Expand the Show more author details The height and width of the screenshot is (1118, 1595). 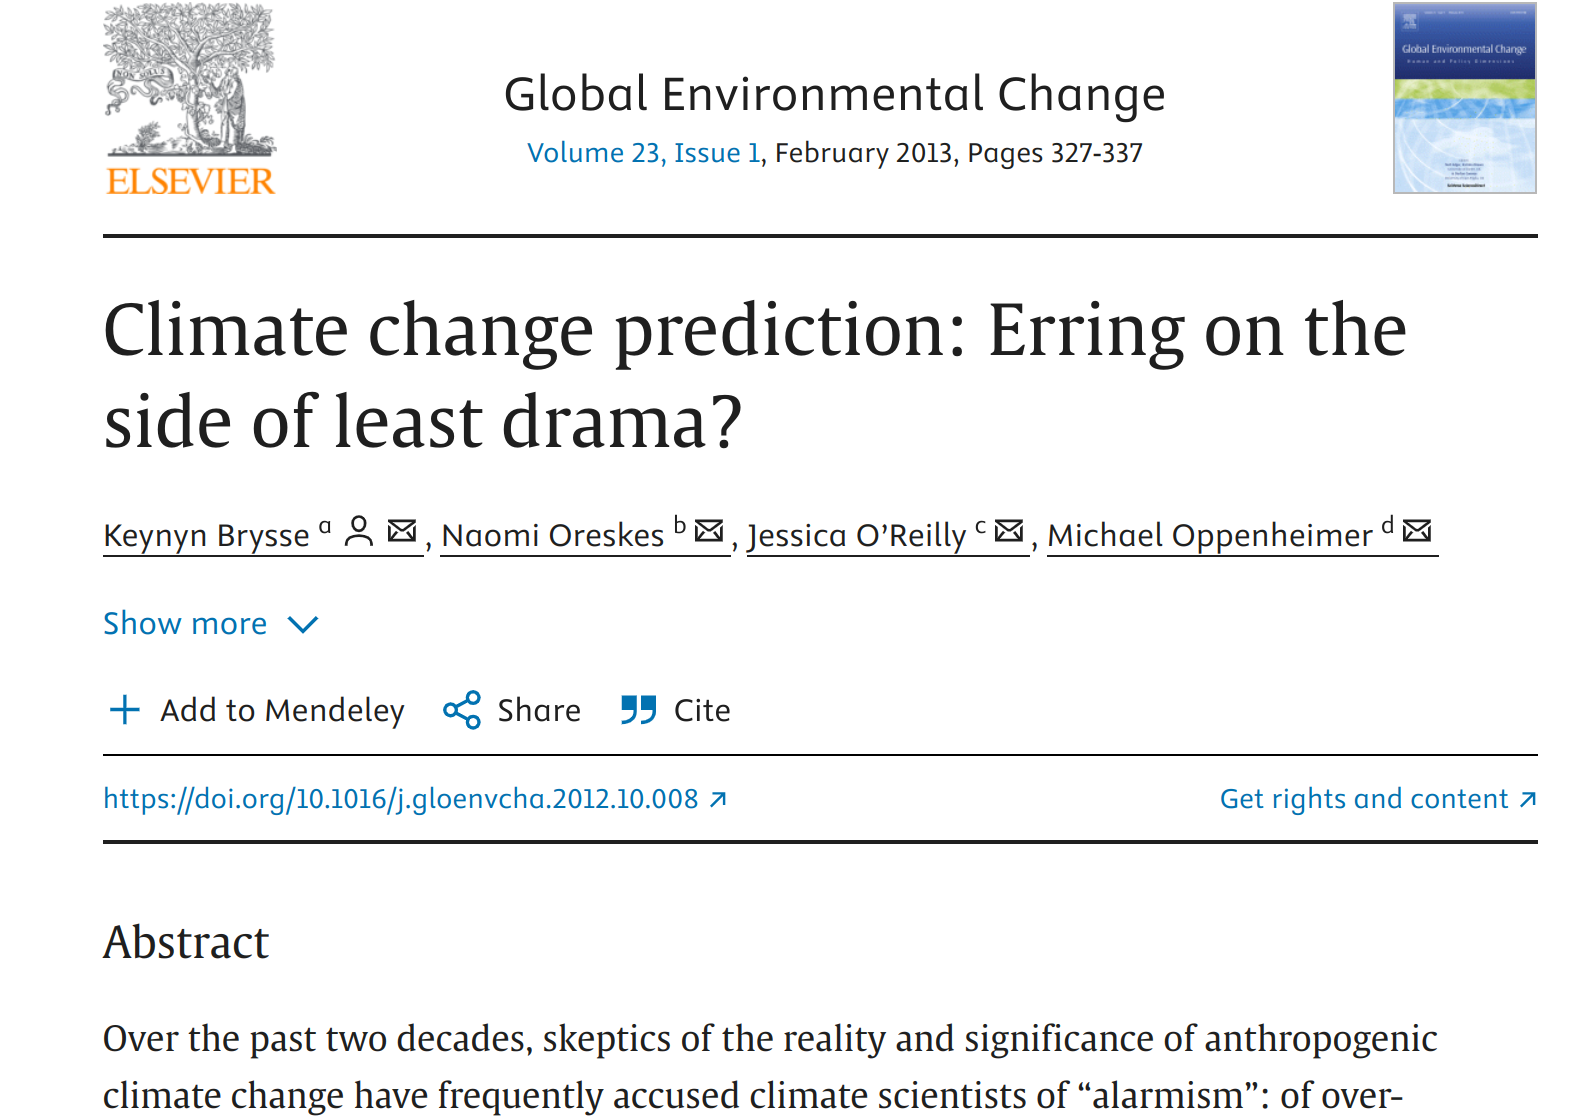coord(186,624)
